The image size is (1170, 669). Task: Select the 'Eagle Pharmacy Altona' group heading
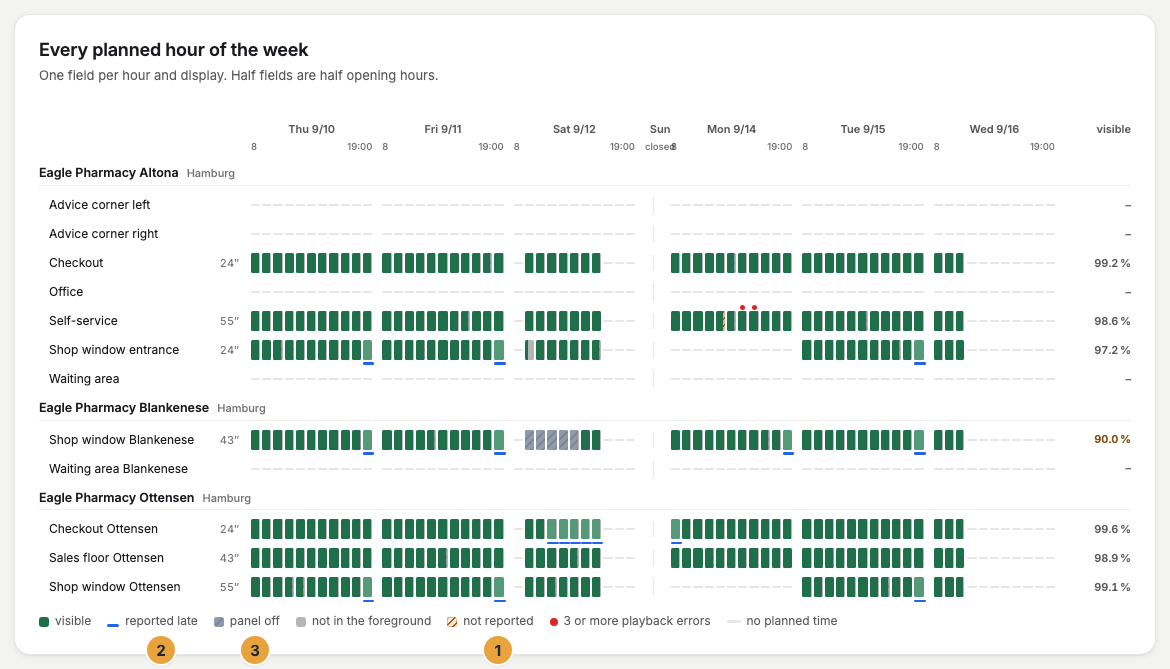coord(108,173)
